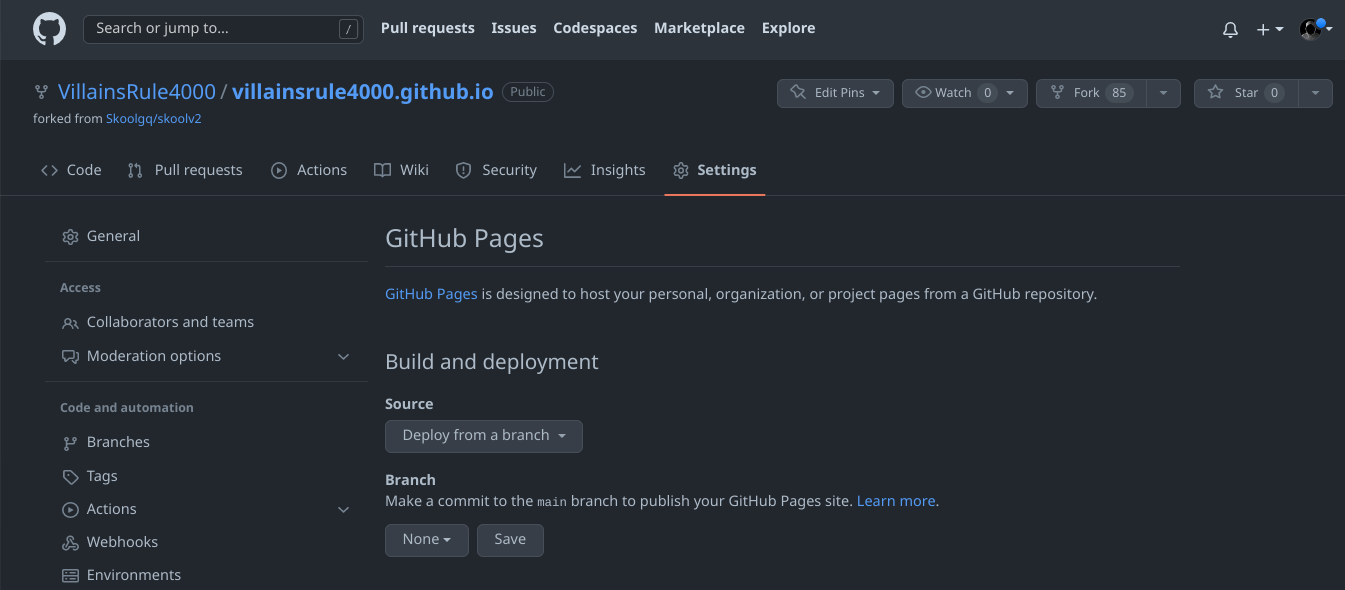Open the notifications bell
The width and height of the screenshot is (1345, 590).
tap(1230, 30)
